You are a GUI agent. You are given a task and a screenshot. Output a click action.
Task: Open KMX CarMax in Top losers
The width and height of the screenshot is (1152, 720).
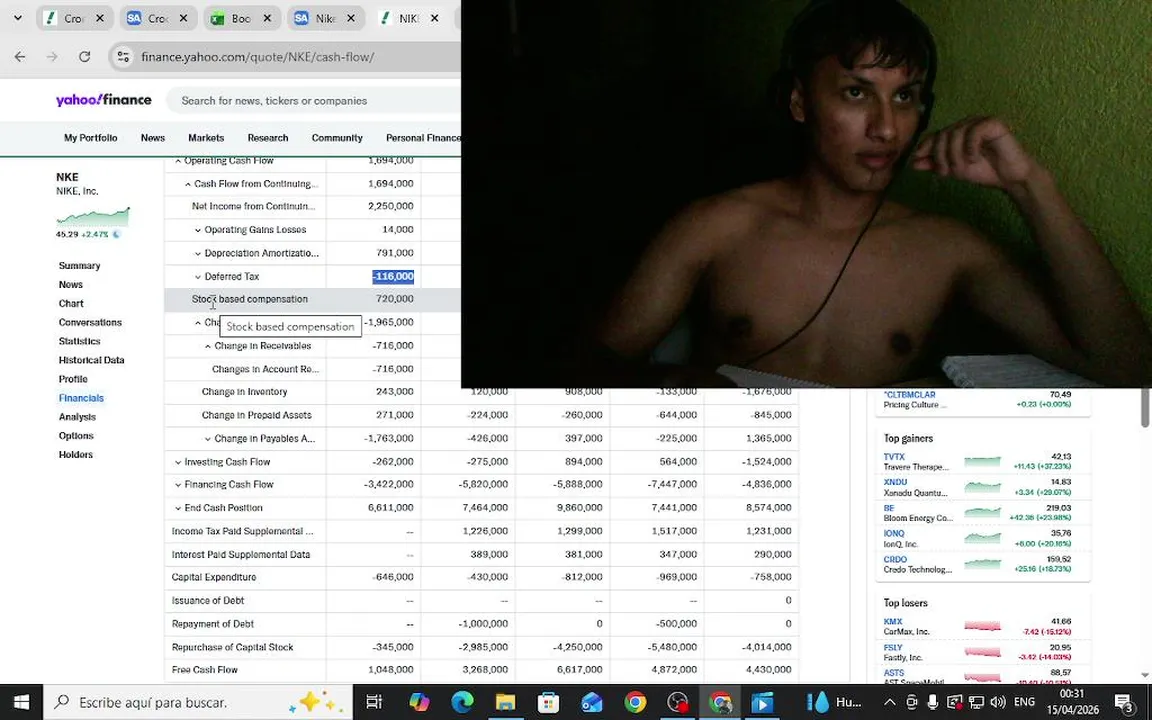(x=893, y=622)
